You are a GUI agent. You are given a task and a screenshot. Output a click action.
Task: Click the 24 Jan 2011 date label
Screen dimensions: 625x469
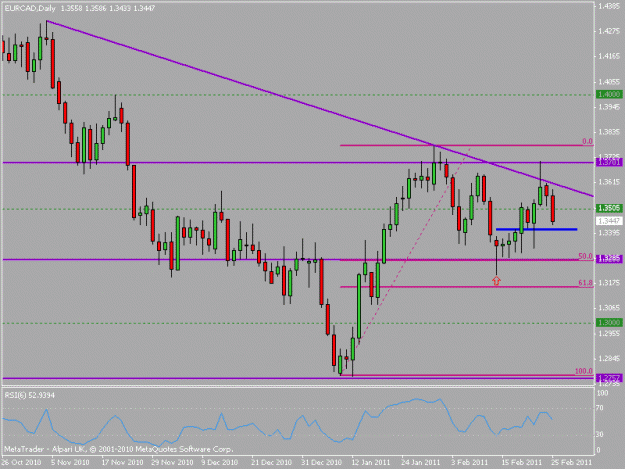click(x=421, y=463)
